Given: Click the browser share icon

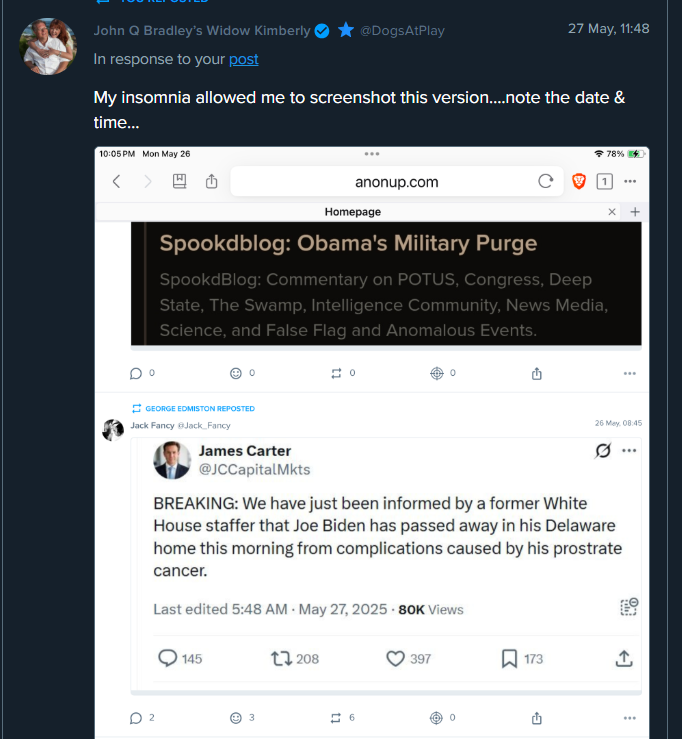Looking at the screenshot, I should coord(211,181).
